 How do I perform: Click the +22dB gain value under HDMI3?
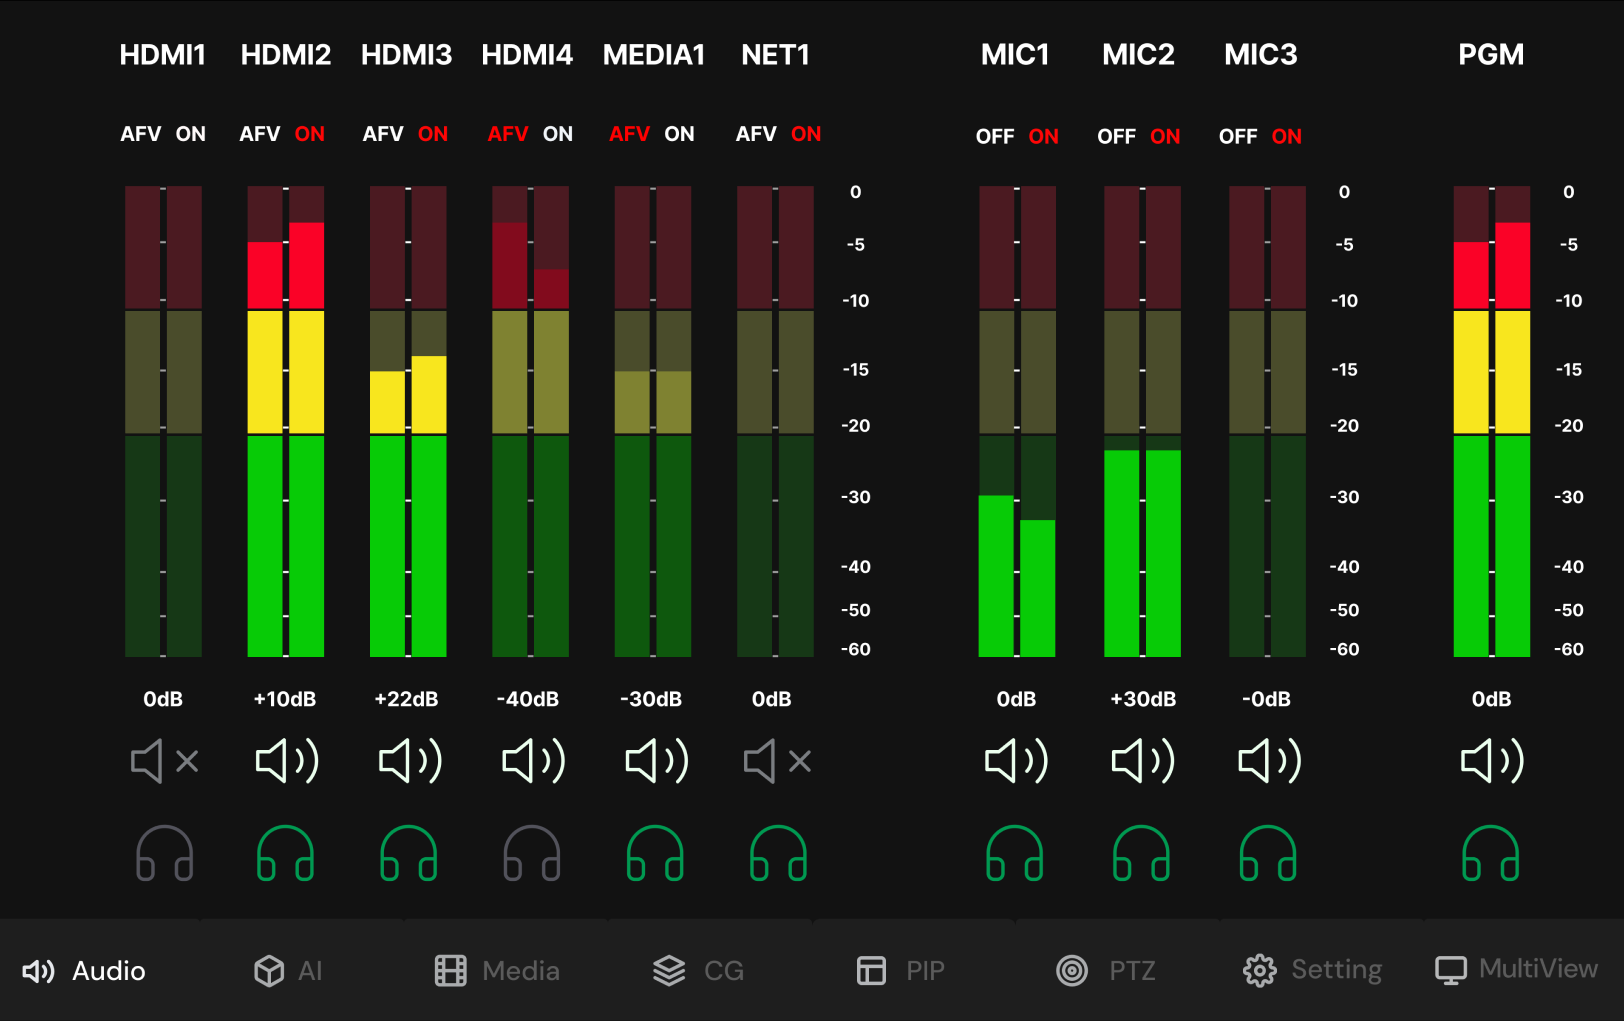click(406, 699)
